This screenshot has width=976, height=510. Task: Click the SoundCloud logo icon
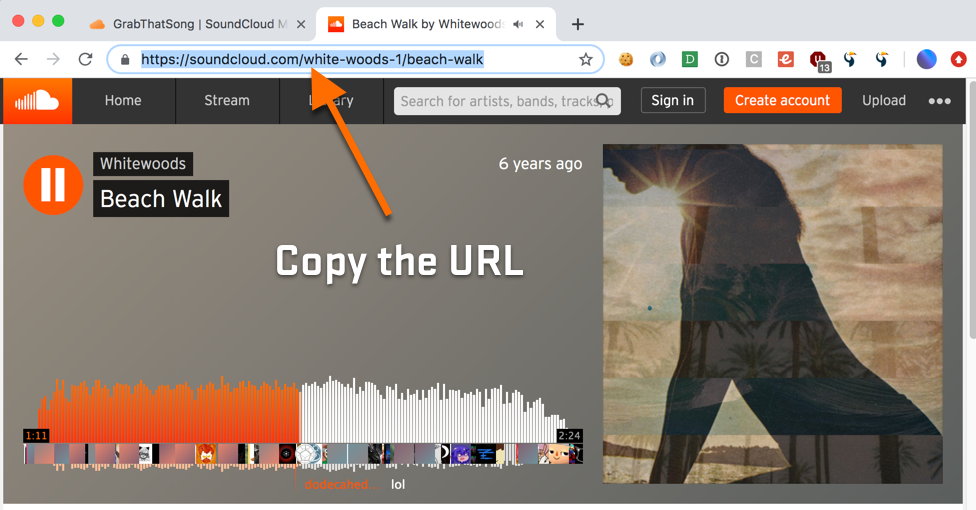tap(37, 101)
